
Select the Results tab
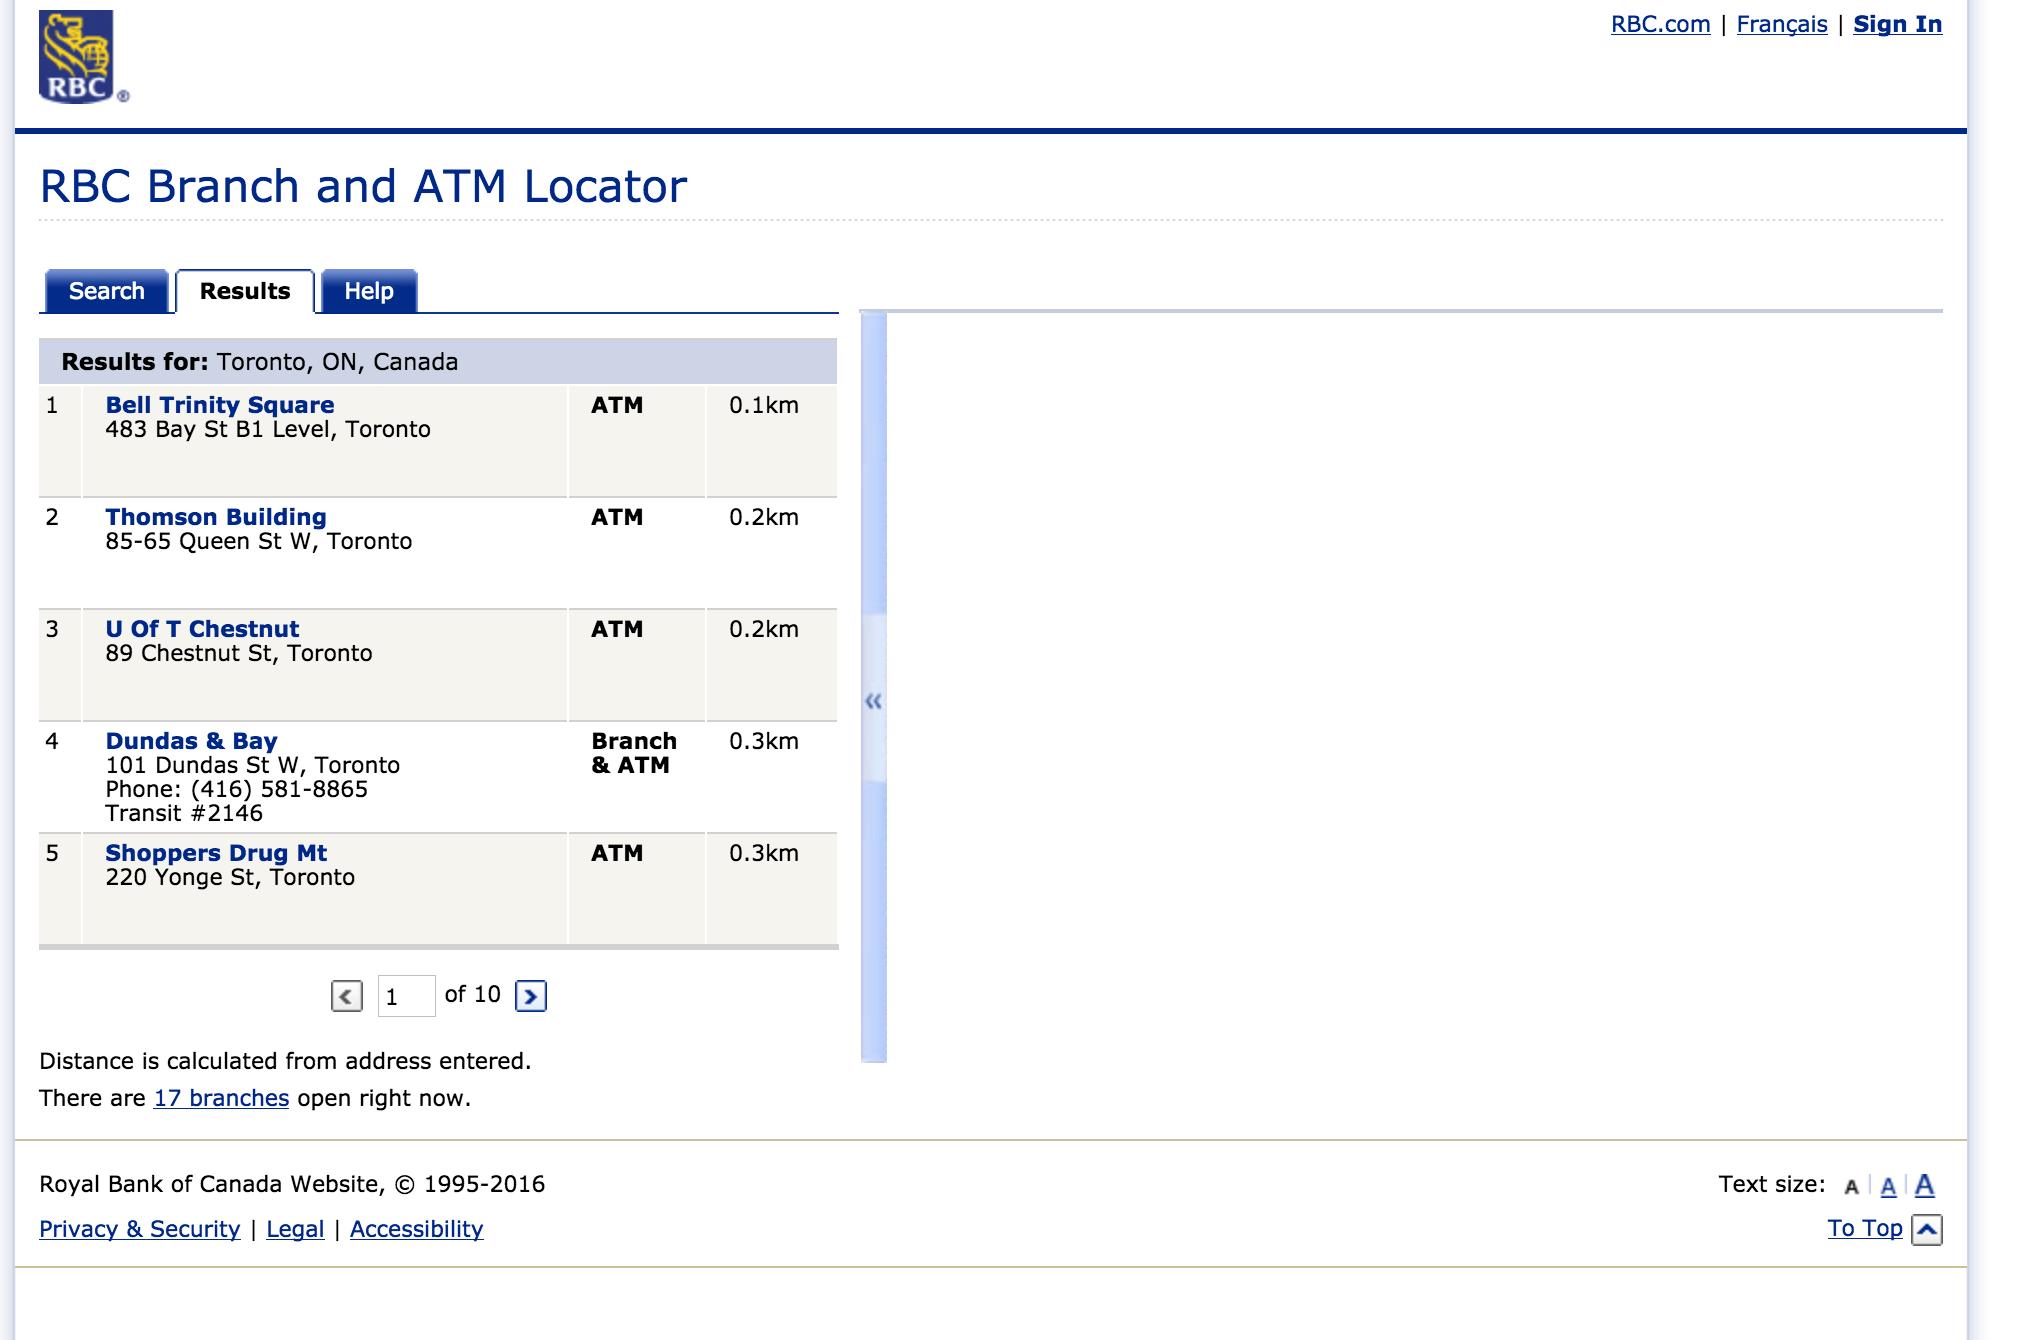pos(245,291)
